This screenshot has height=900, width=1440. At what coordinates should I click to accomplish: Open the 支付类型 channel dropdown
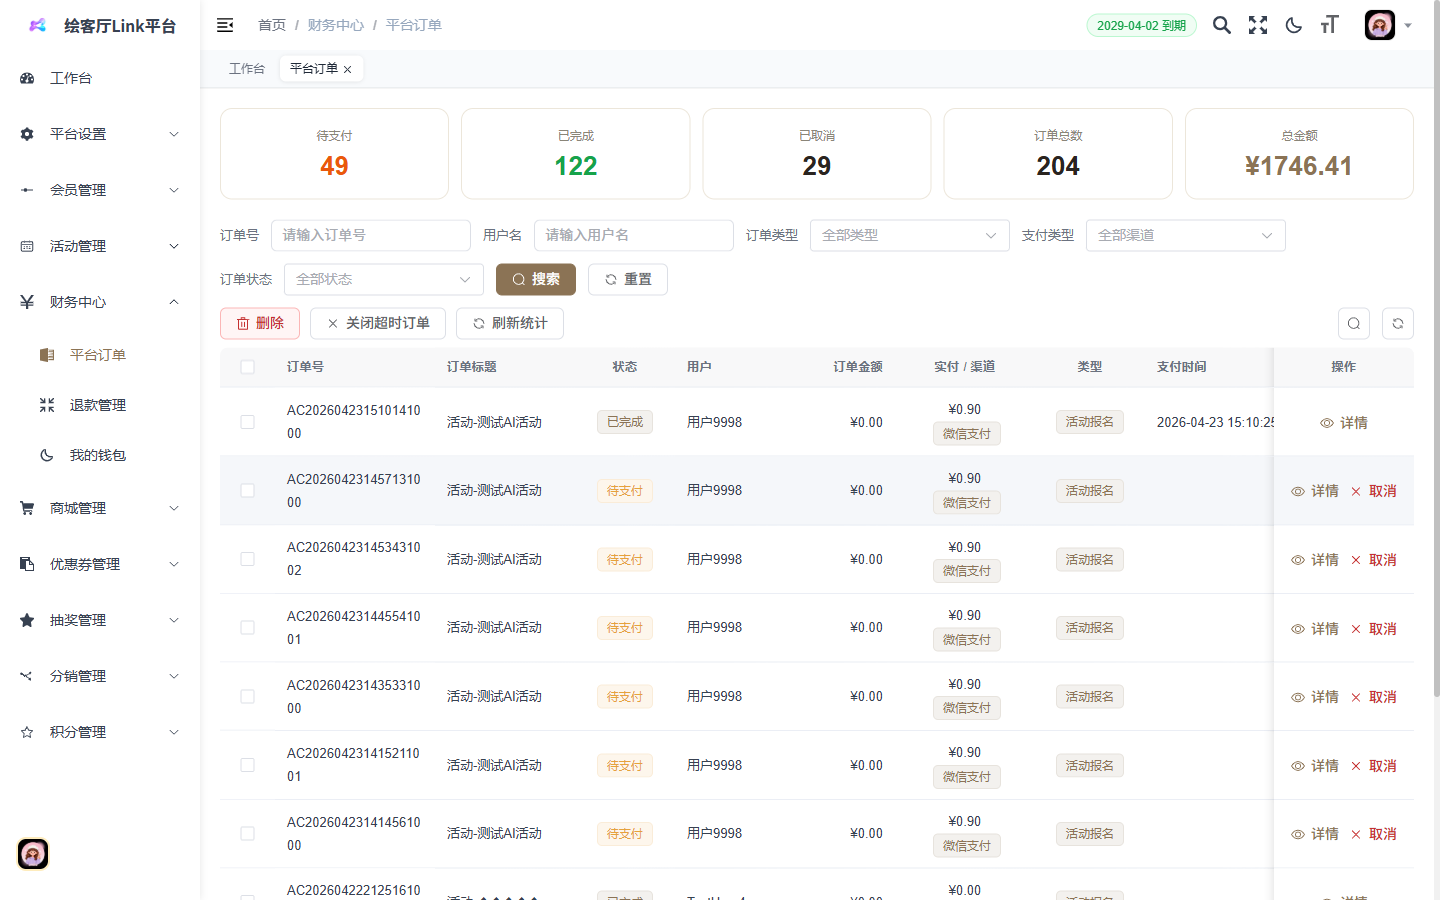[1184, 235]
